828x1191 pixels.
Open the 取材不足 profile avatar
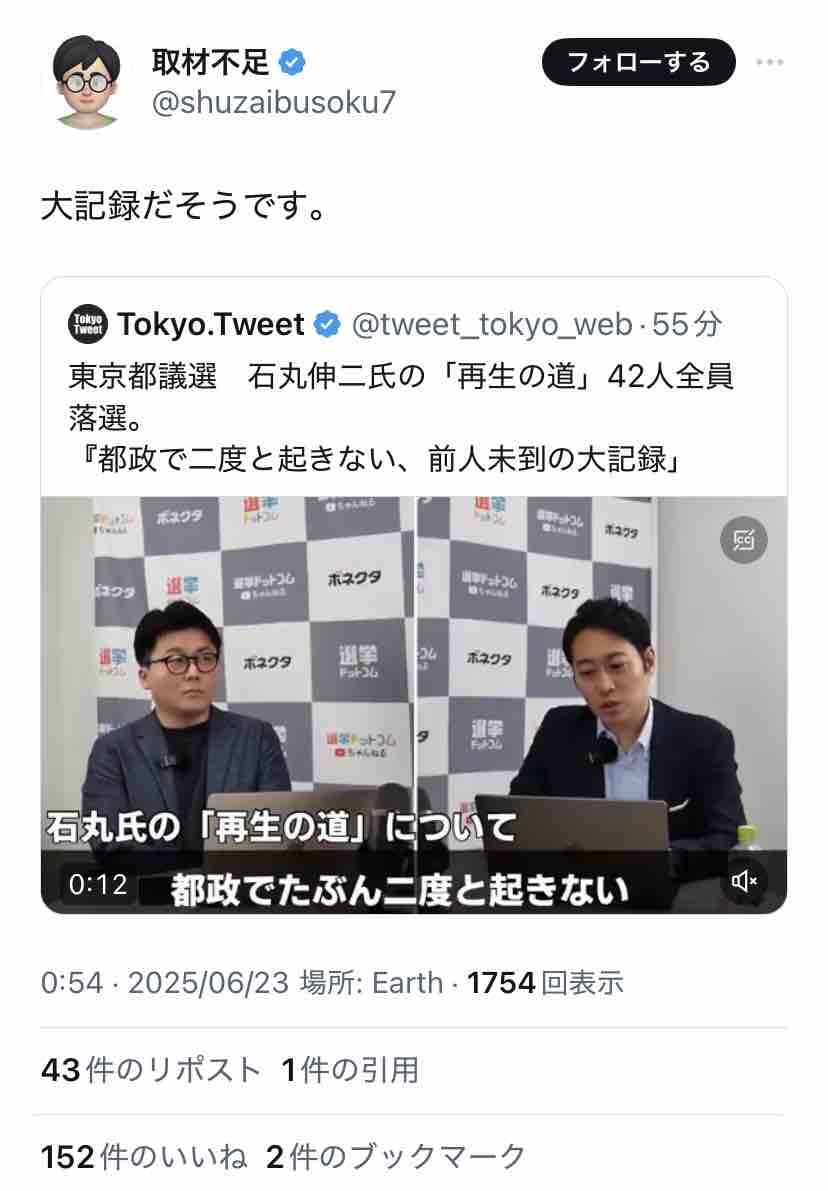(x=87, y=81)
